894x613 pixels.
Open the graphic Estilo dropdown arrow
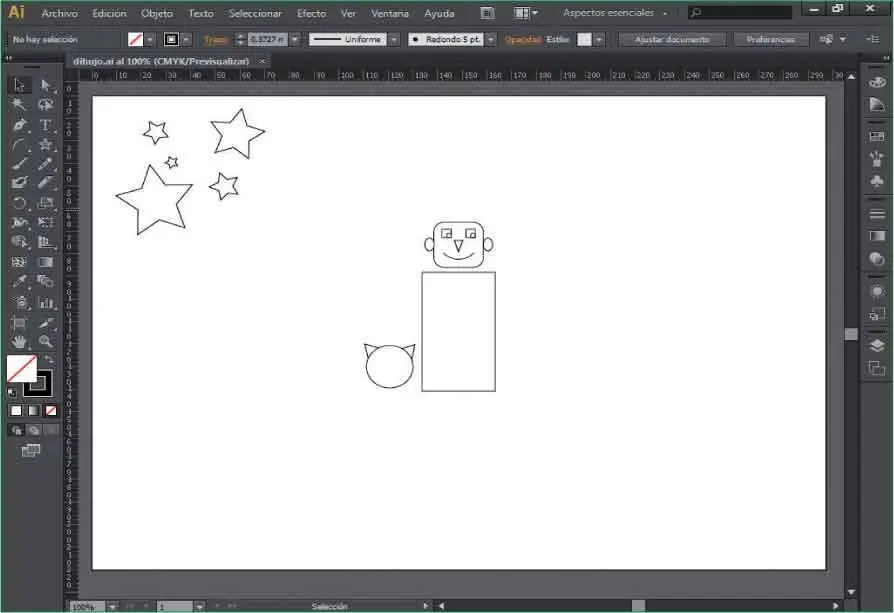coord(599,39)
